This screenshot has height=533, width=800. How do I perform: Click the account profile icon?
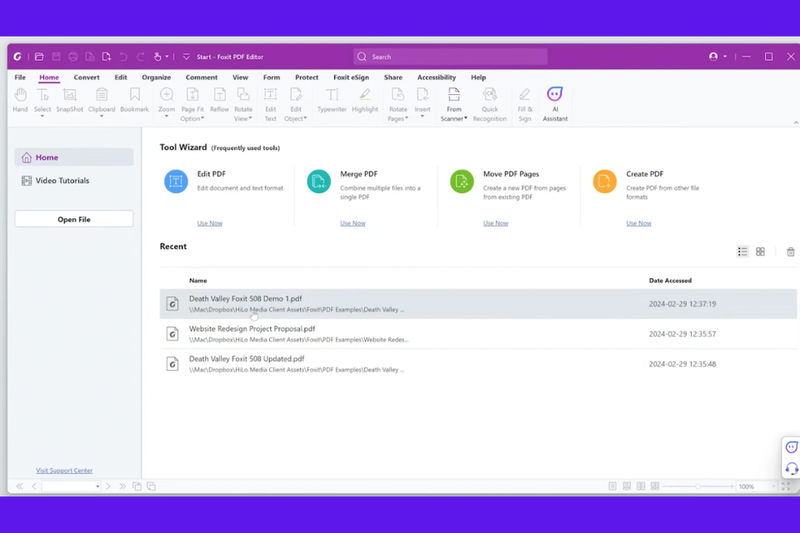pos(713,57)
